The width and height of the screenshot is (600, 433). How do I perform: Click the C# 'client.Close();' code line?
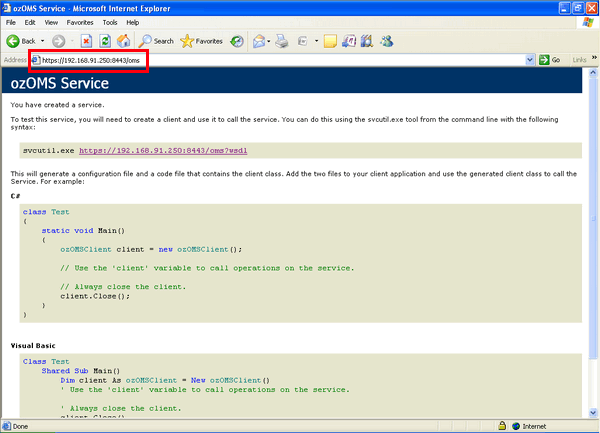95,296
